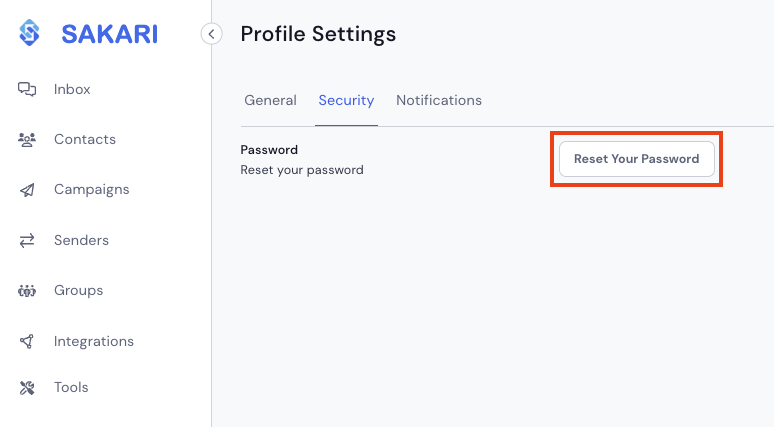
Task: Select the Contacts people icon
Action: 27,140
